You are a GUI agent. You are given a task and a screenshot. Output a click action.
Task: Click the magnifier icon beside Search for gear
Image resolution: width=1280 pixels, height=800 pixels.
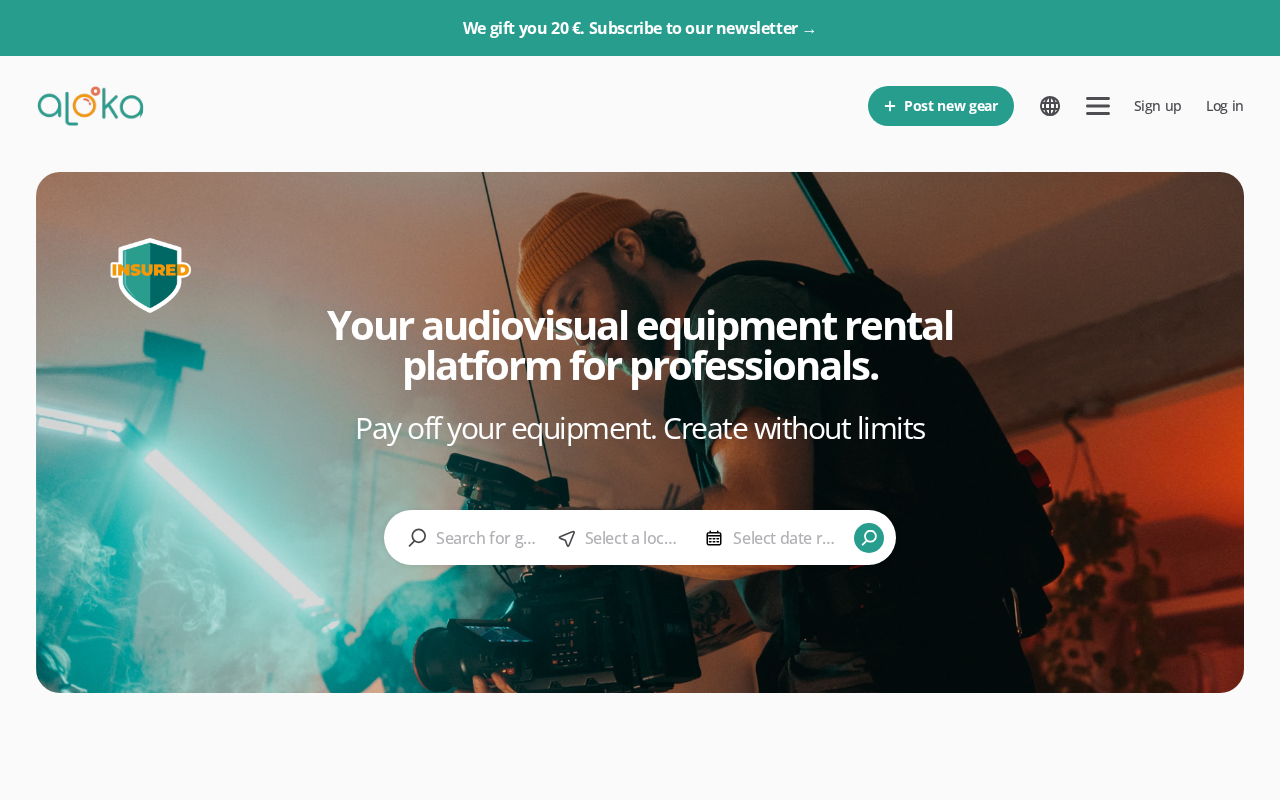[417, 538]
